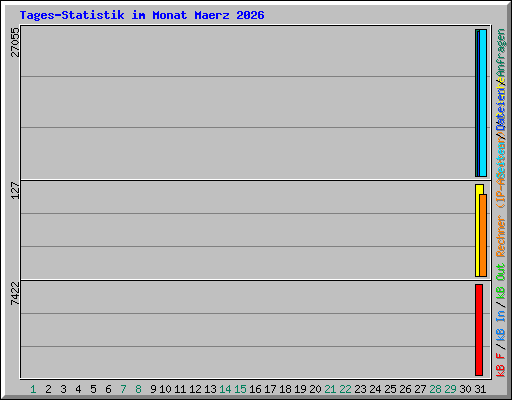The image size is (512, 400).
Task: Click the green kB Out legend text
Action: point(501,282)
